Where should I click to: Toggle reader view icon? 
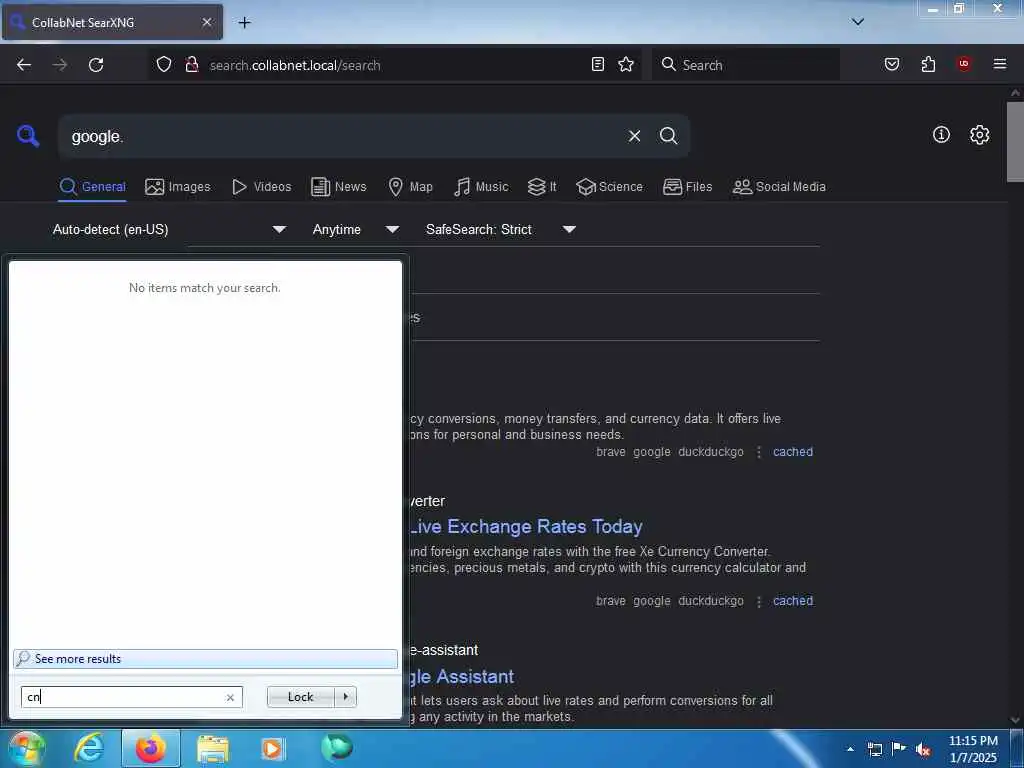click(598, 64)
